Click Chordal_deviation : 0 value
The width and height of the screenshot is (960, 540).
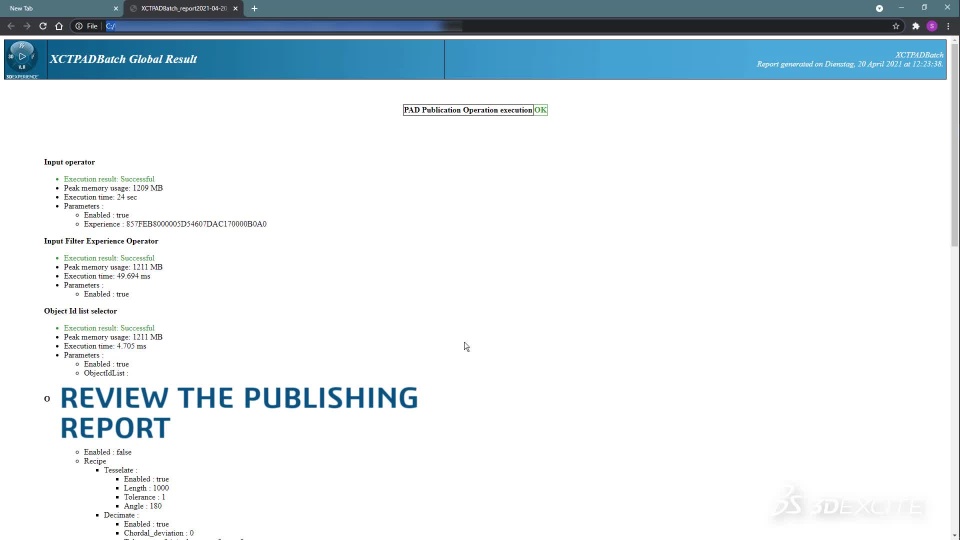(x=159, y=533)
